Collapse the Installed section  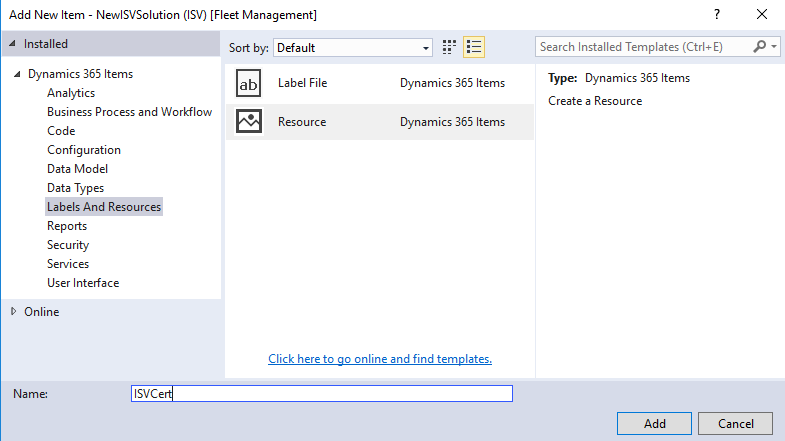tap(13, 44)
